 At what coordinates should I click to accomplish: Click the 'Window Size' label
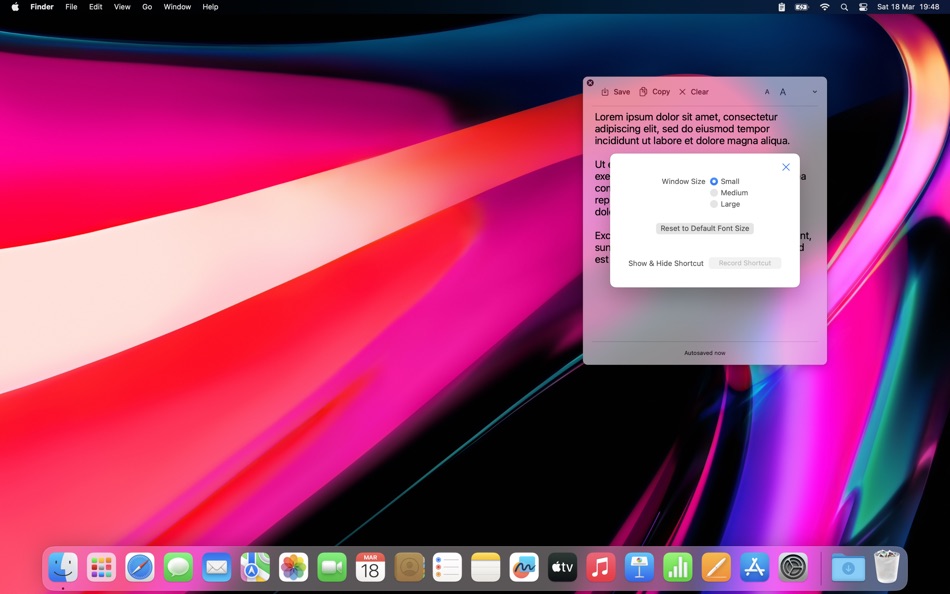683,181
